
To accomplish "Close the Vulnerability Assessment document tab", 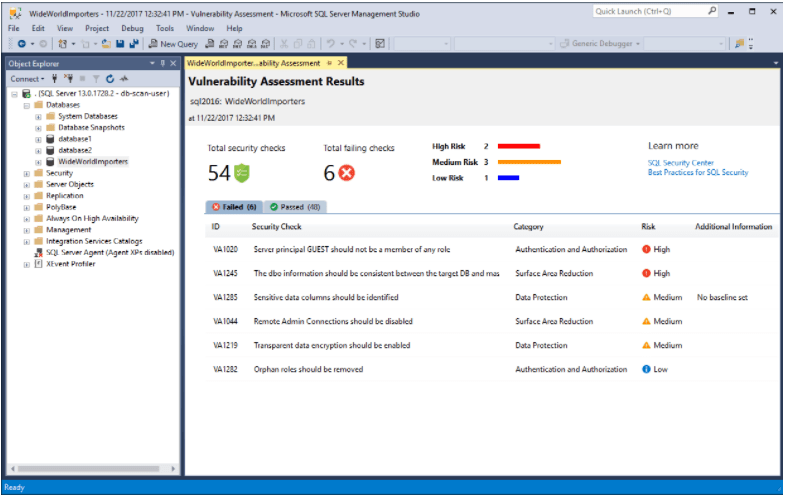I will click(x=341, y=63).
